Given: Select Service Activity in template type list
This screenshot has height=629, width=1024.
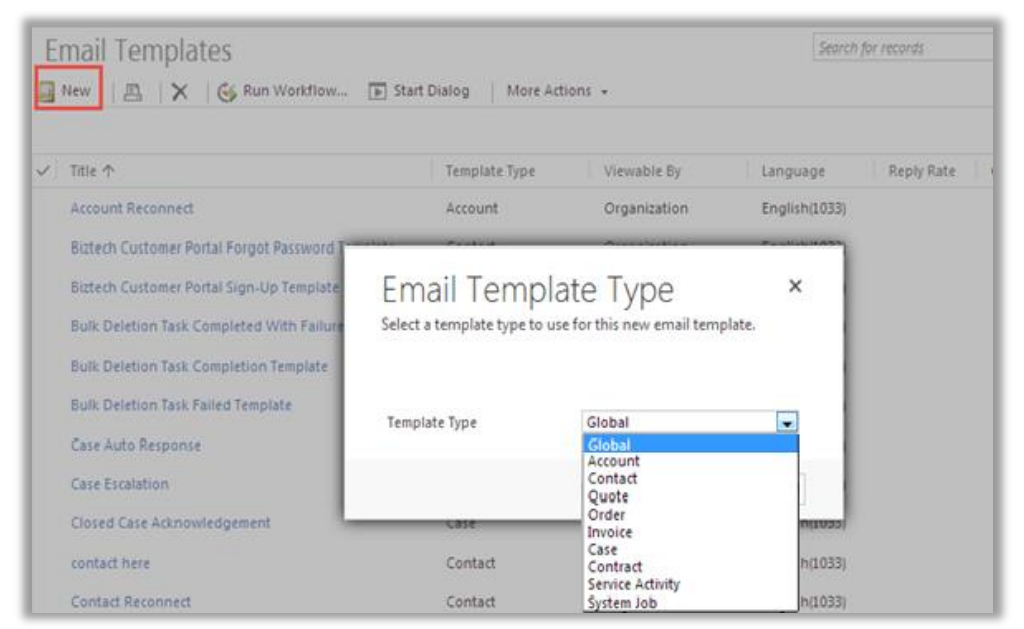Looking at the screenshot, I should coord(690,585).
